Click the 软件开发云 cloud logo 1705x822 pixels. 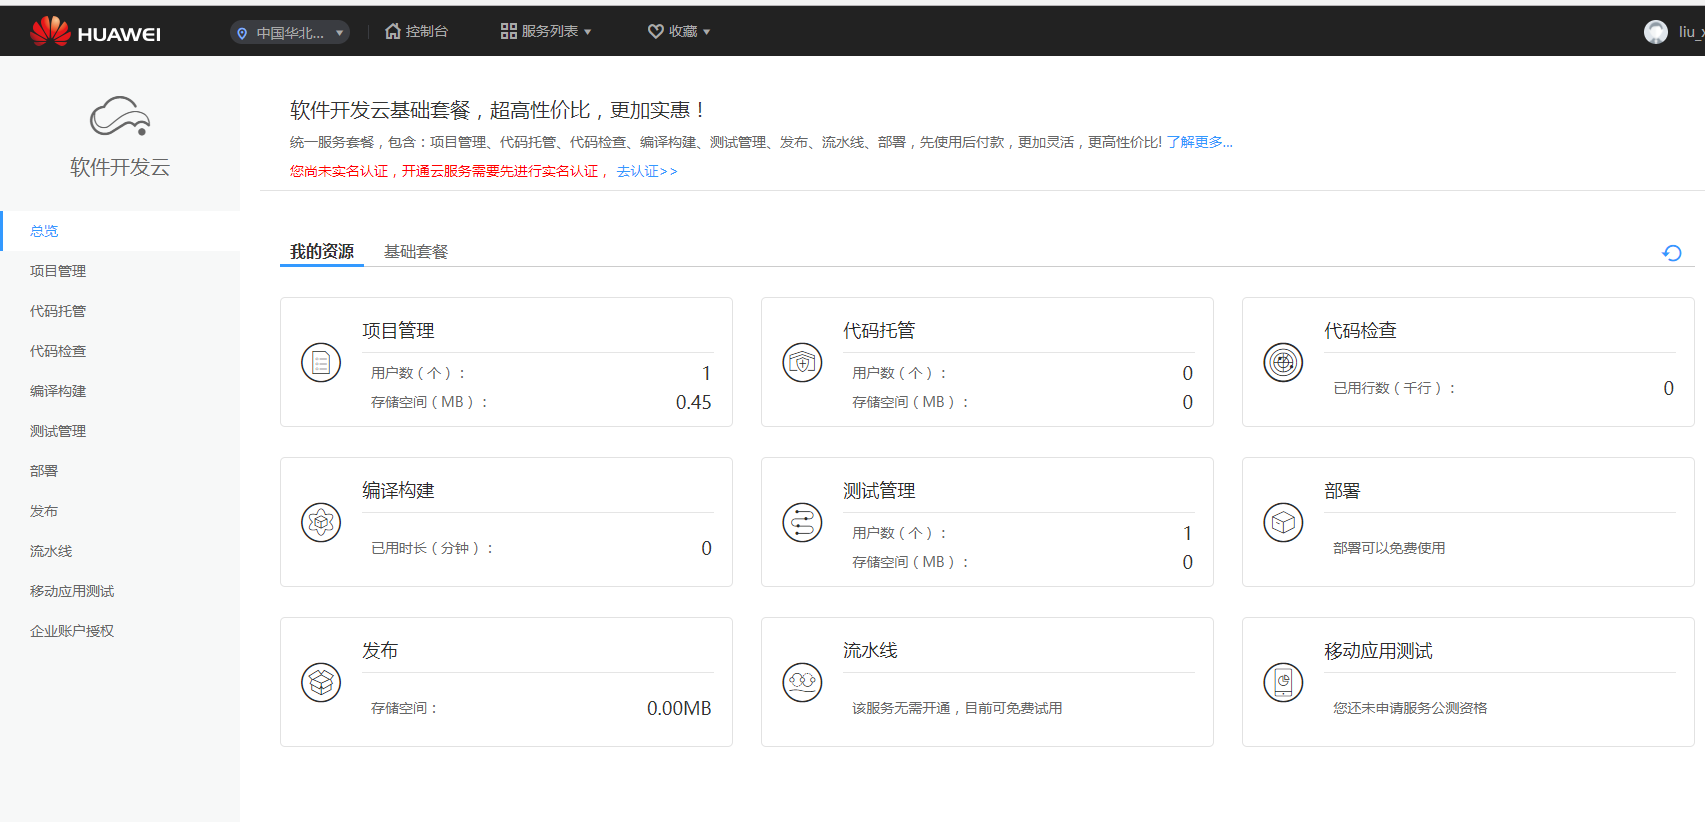coord(120,117)
